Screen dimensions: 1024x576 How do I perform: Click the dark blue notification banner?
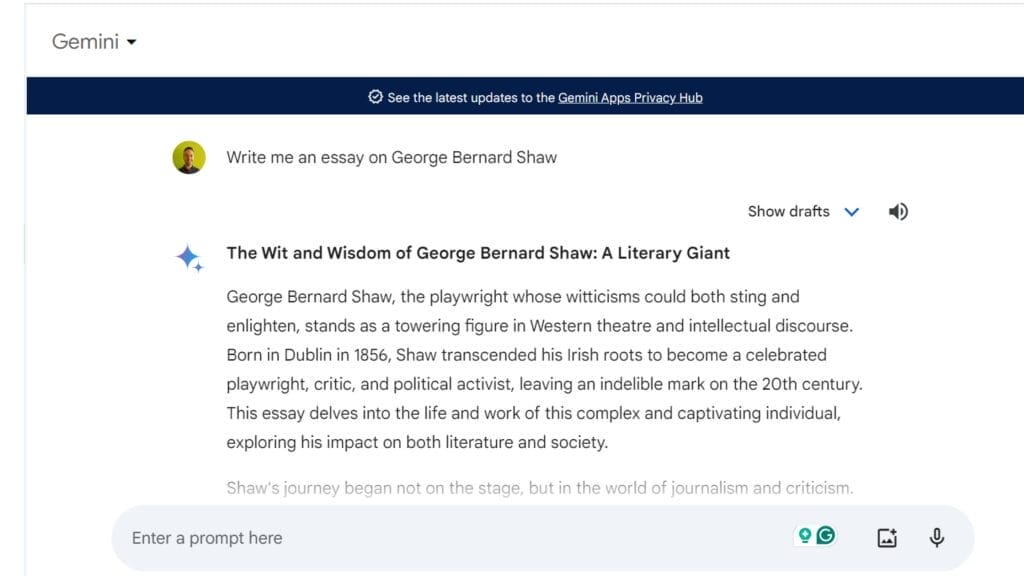pyautogui.click(x=525, y=96)
